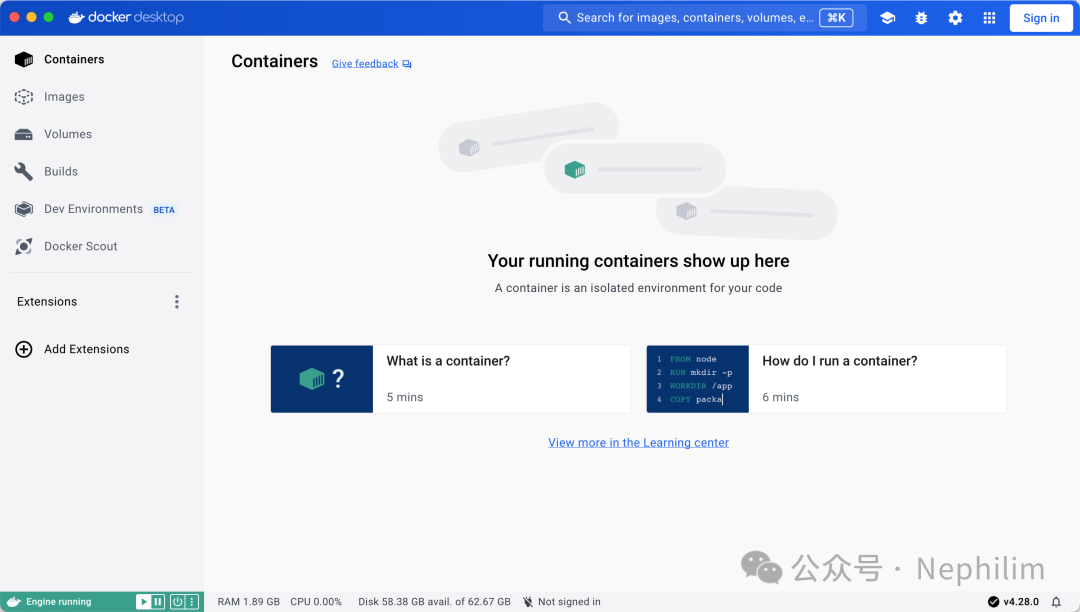Open the What is a container card

pyautogui.click(x=450, y=379)
